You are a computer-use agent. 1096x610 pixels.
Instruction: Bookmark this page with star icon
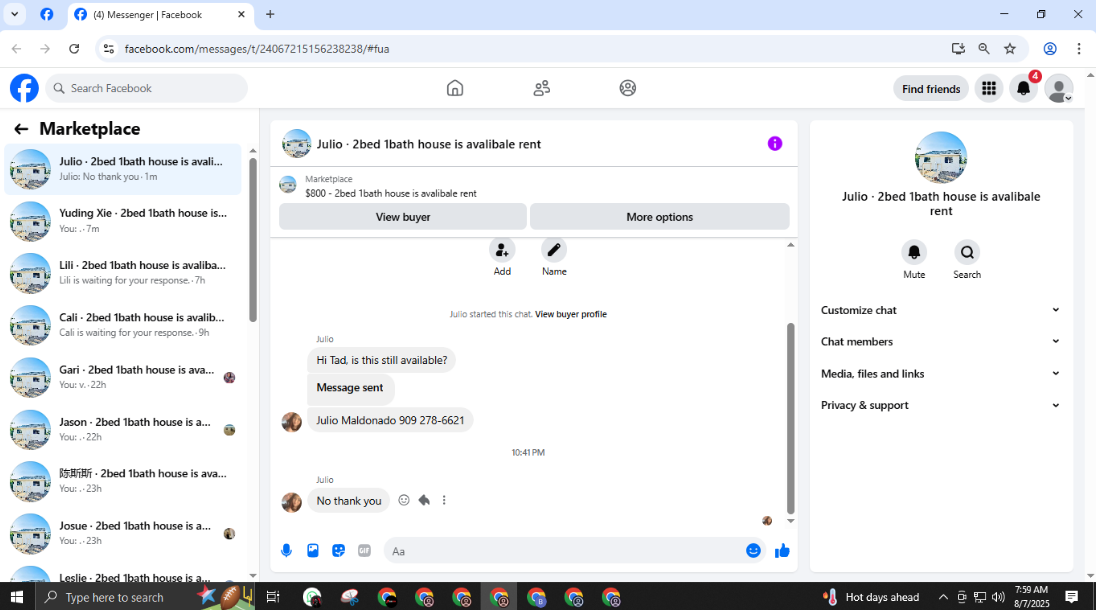(1010, 49)
